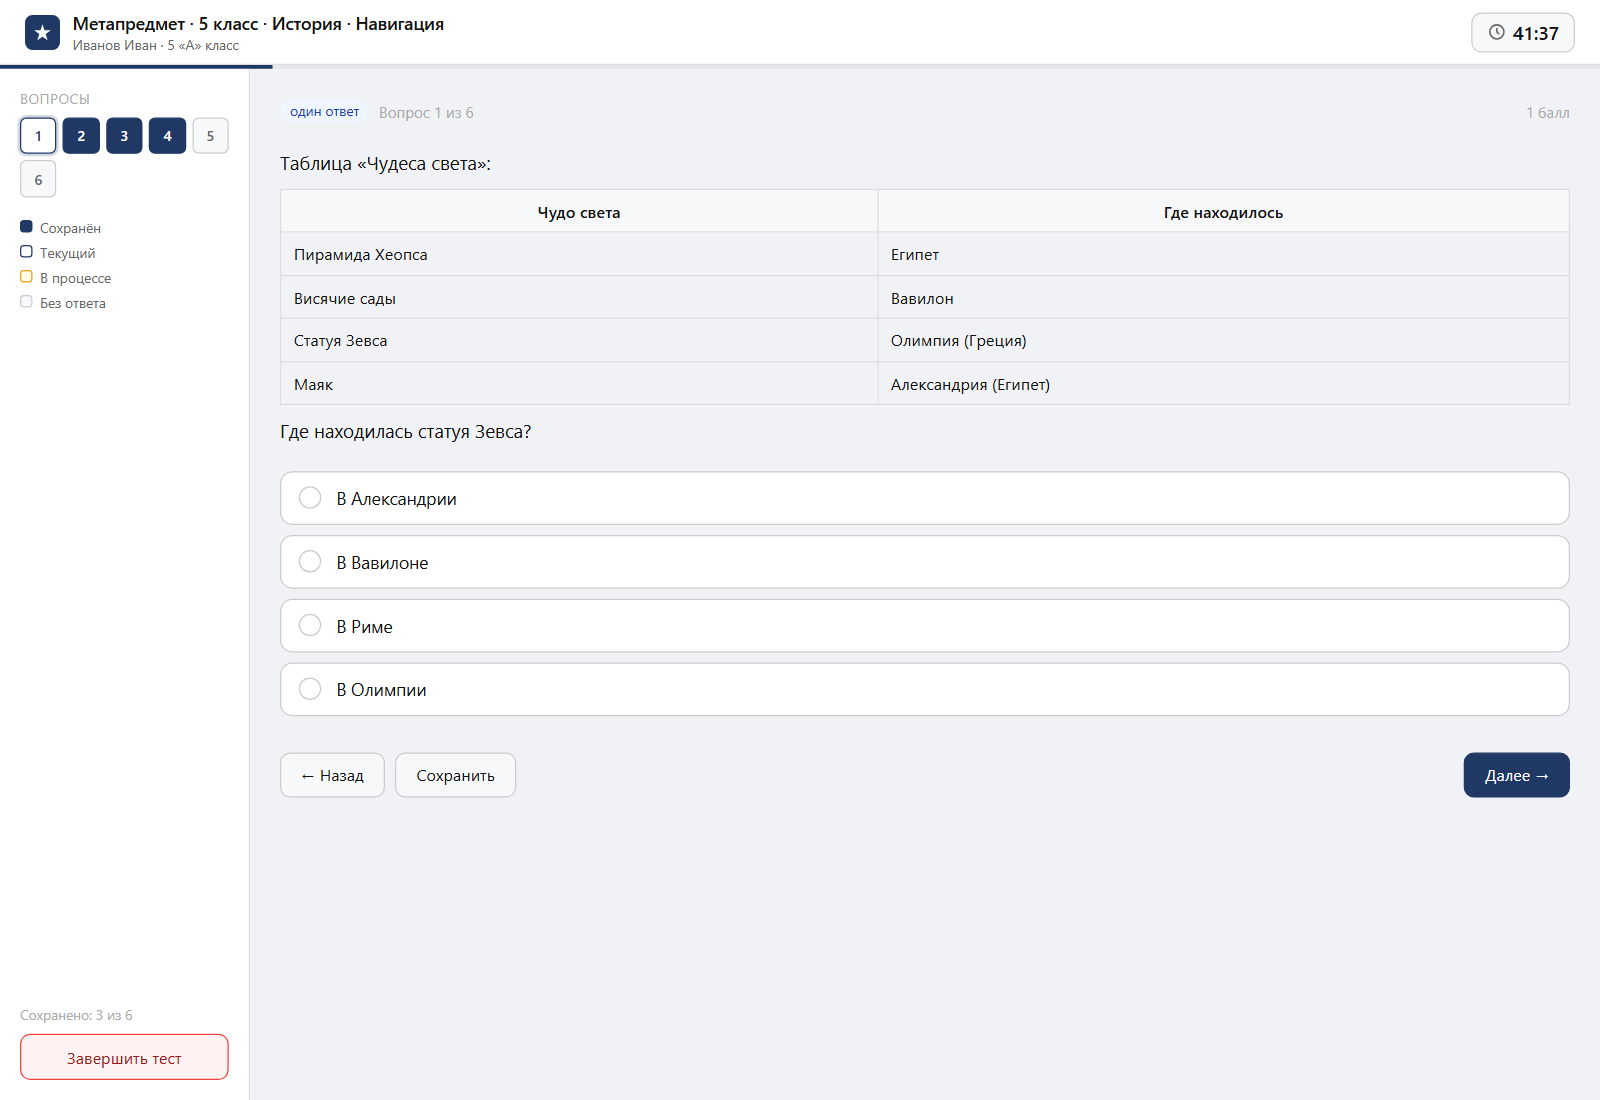Click the 41:37 timer display

tap(1523, 33)
